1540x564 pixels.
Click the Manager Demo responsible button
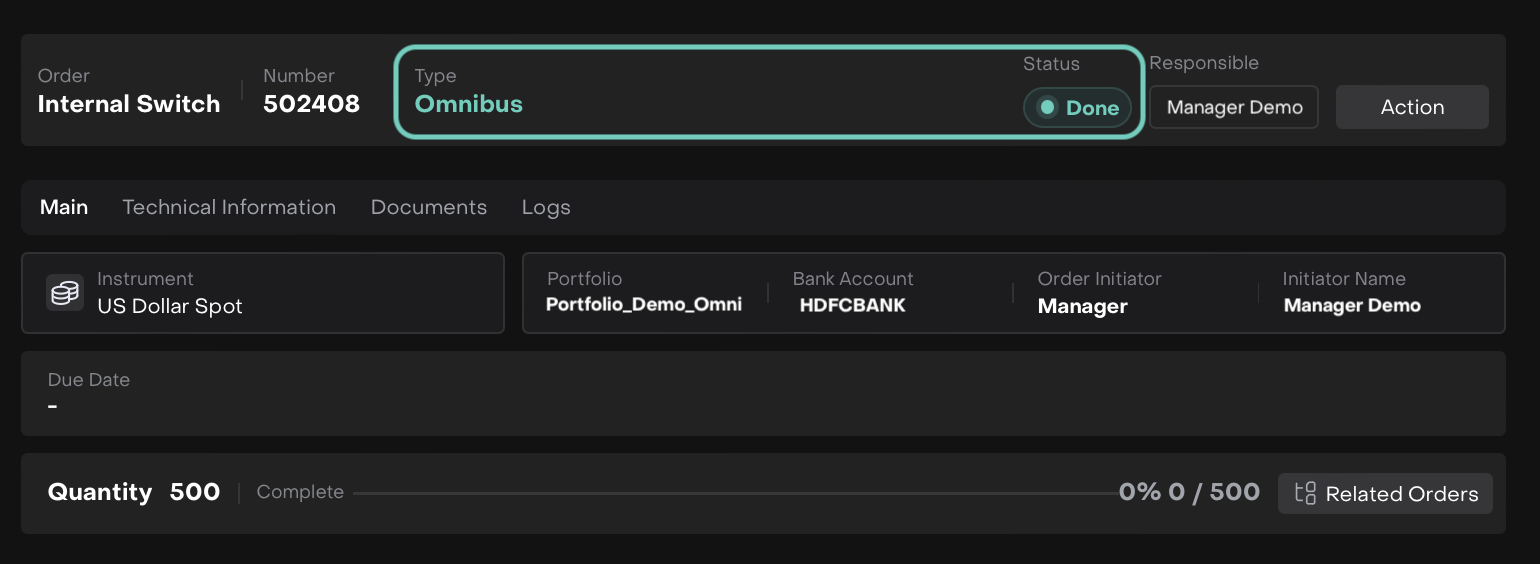point(1234,107)
